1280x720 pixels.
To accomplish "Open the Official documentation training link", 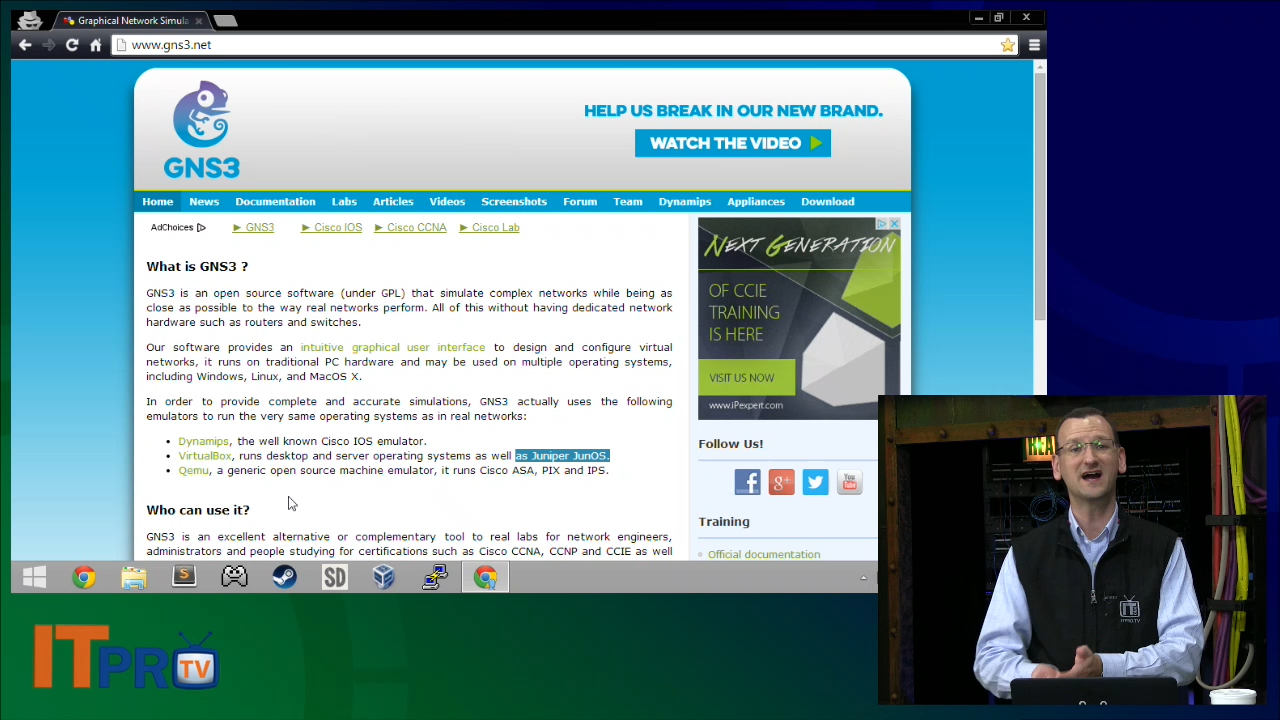I will click(764, 554).
